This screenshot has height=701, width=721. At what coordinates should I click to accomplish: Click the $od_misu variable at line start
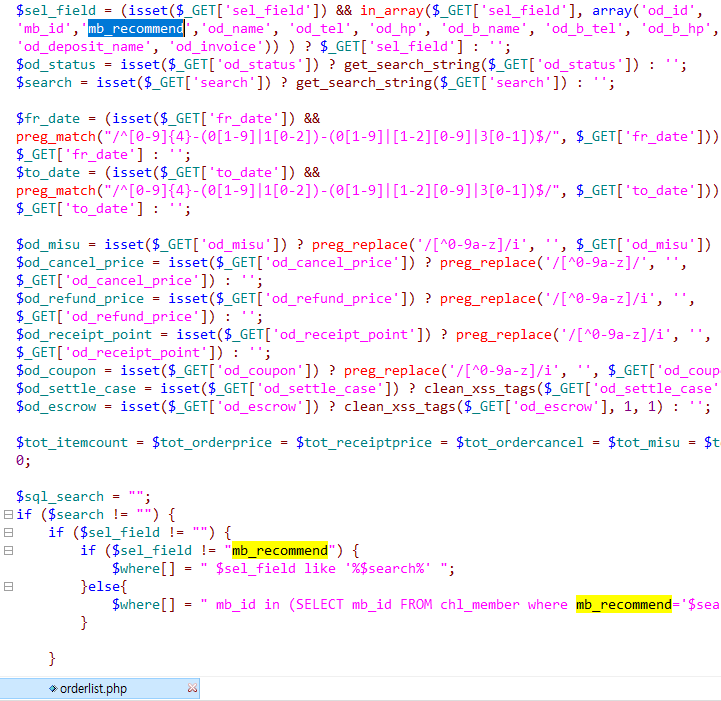pyautogui.click(x=49, y=245)
